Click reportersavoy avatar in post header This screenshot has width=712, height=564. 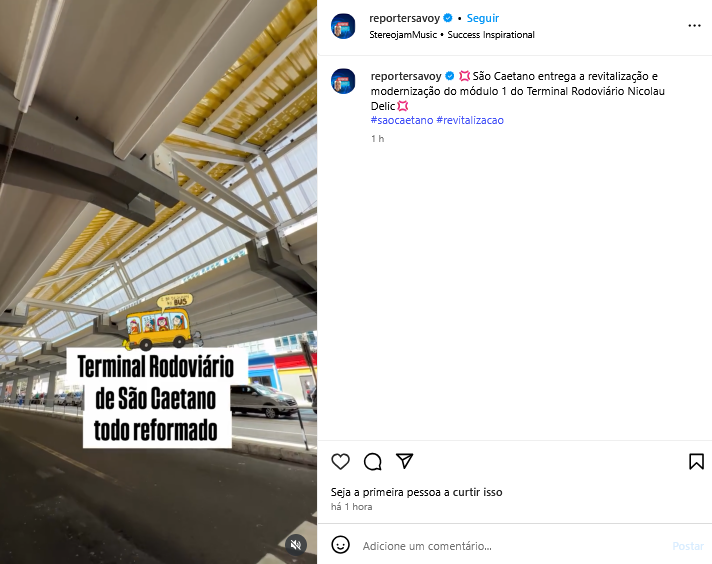(343, 26)
